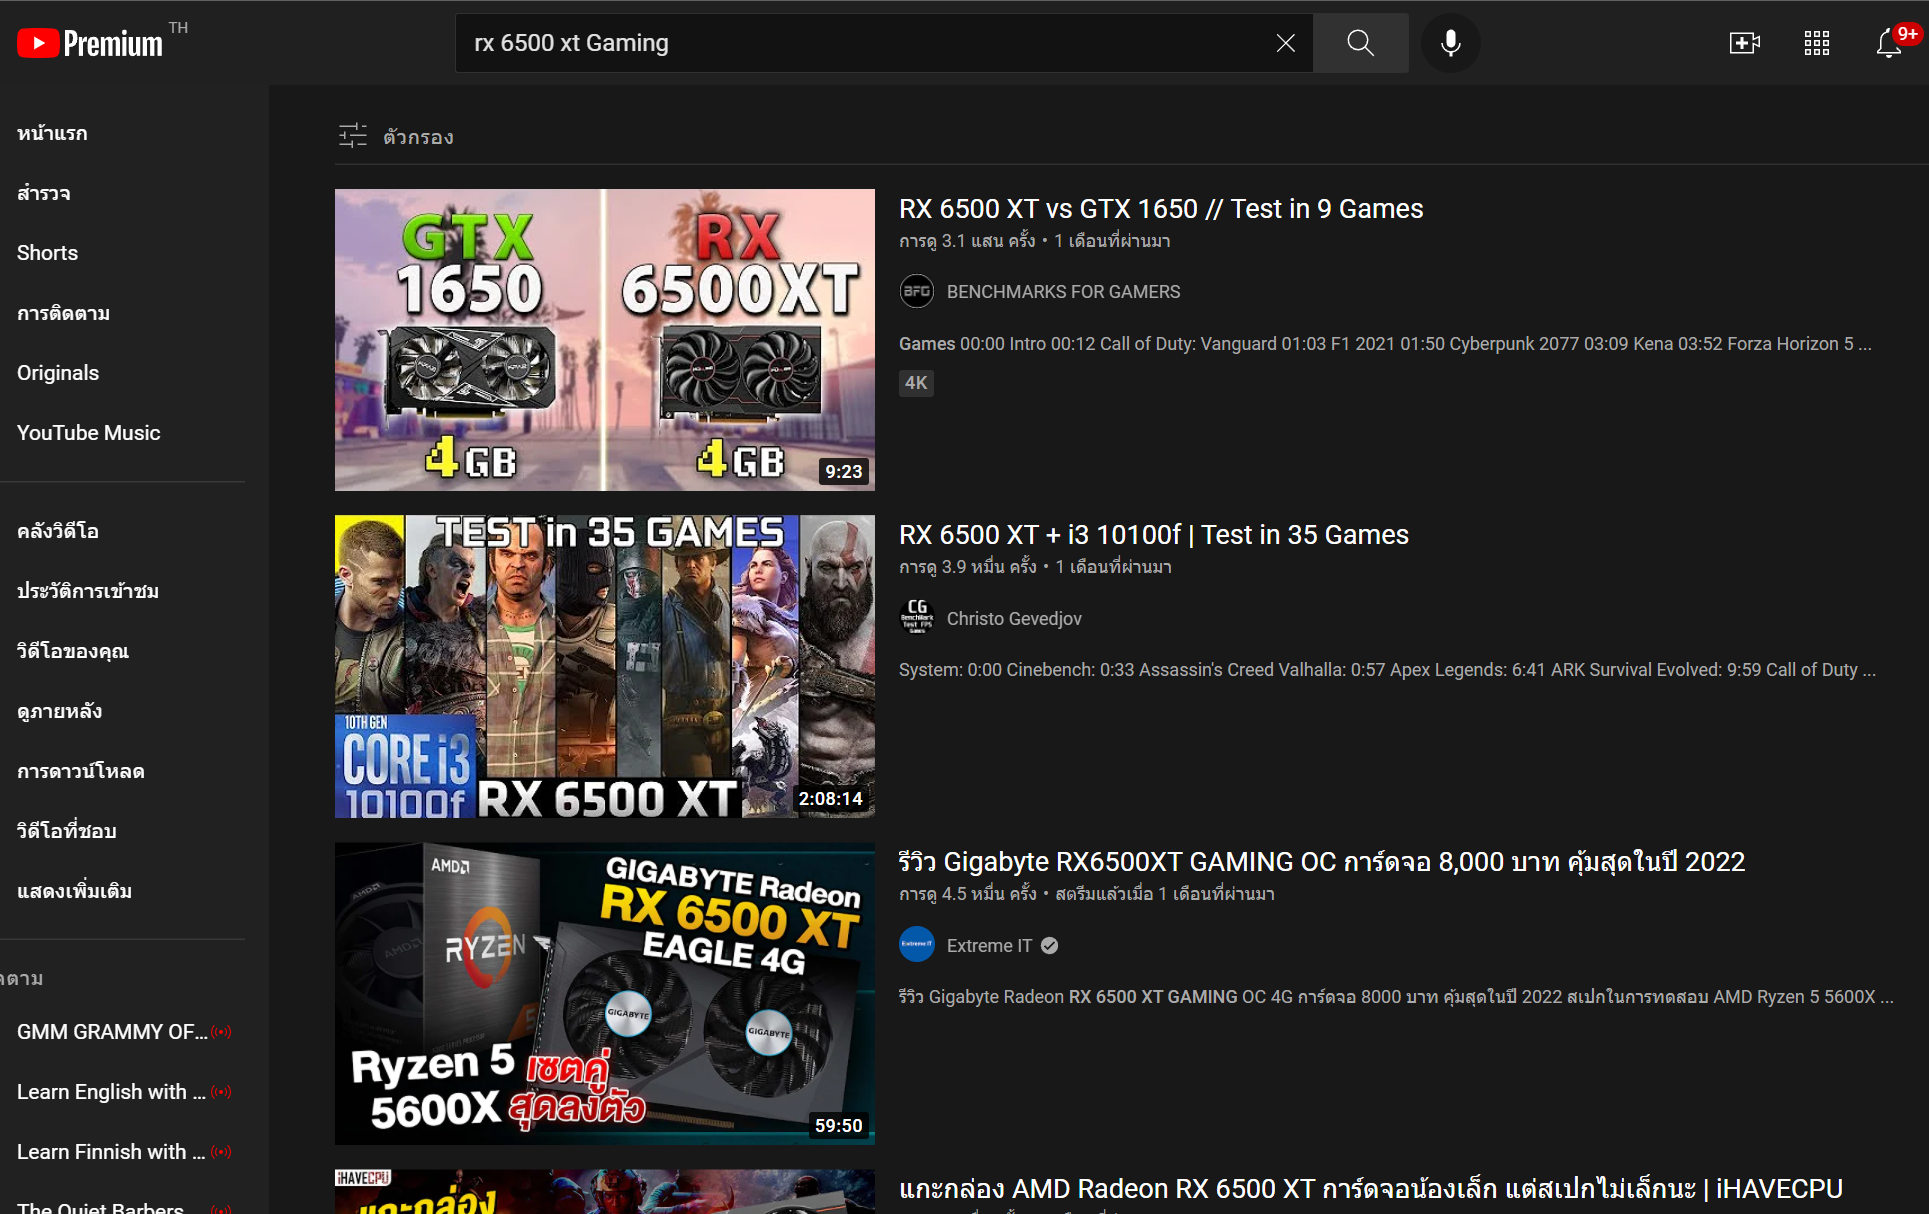1929x1214 pixels.
Task: Open วิดีโอที่ชอบ (Liked videos) in sidebar
Action: pyautogui.click(x=67, y=831)
